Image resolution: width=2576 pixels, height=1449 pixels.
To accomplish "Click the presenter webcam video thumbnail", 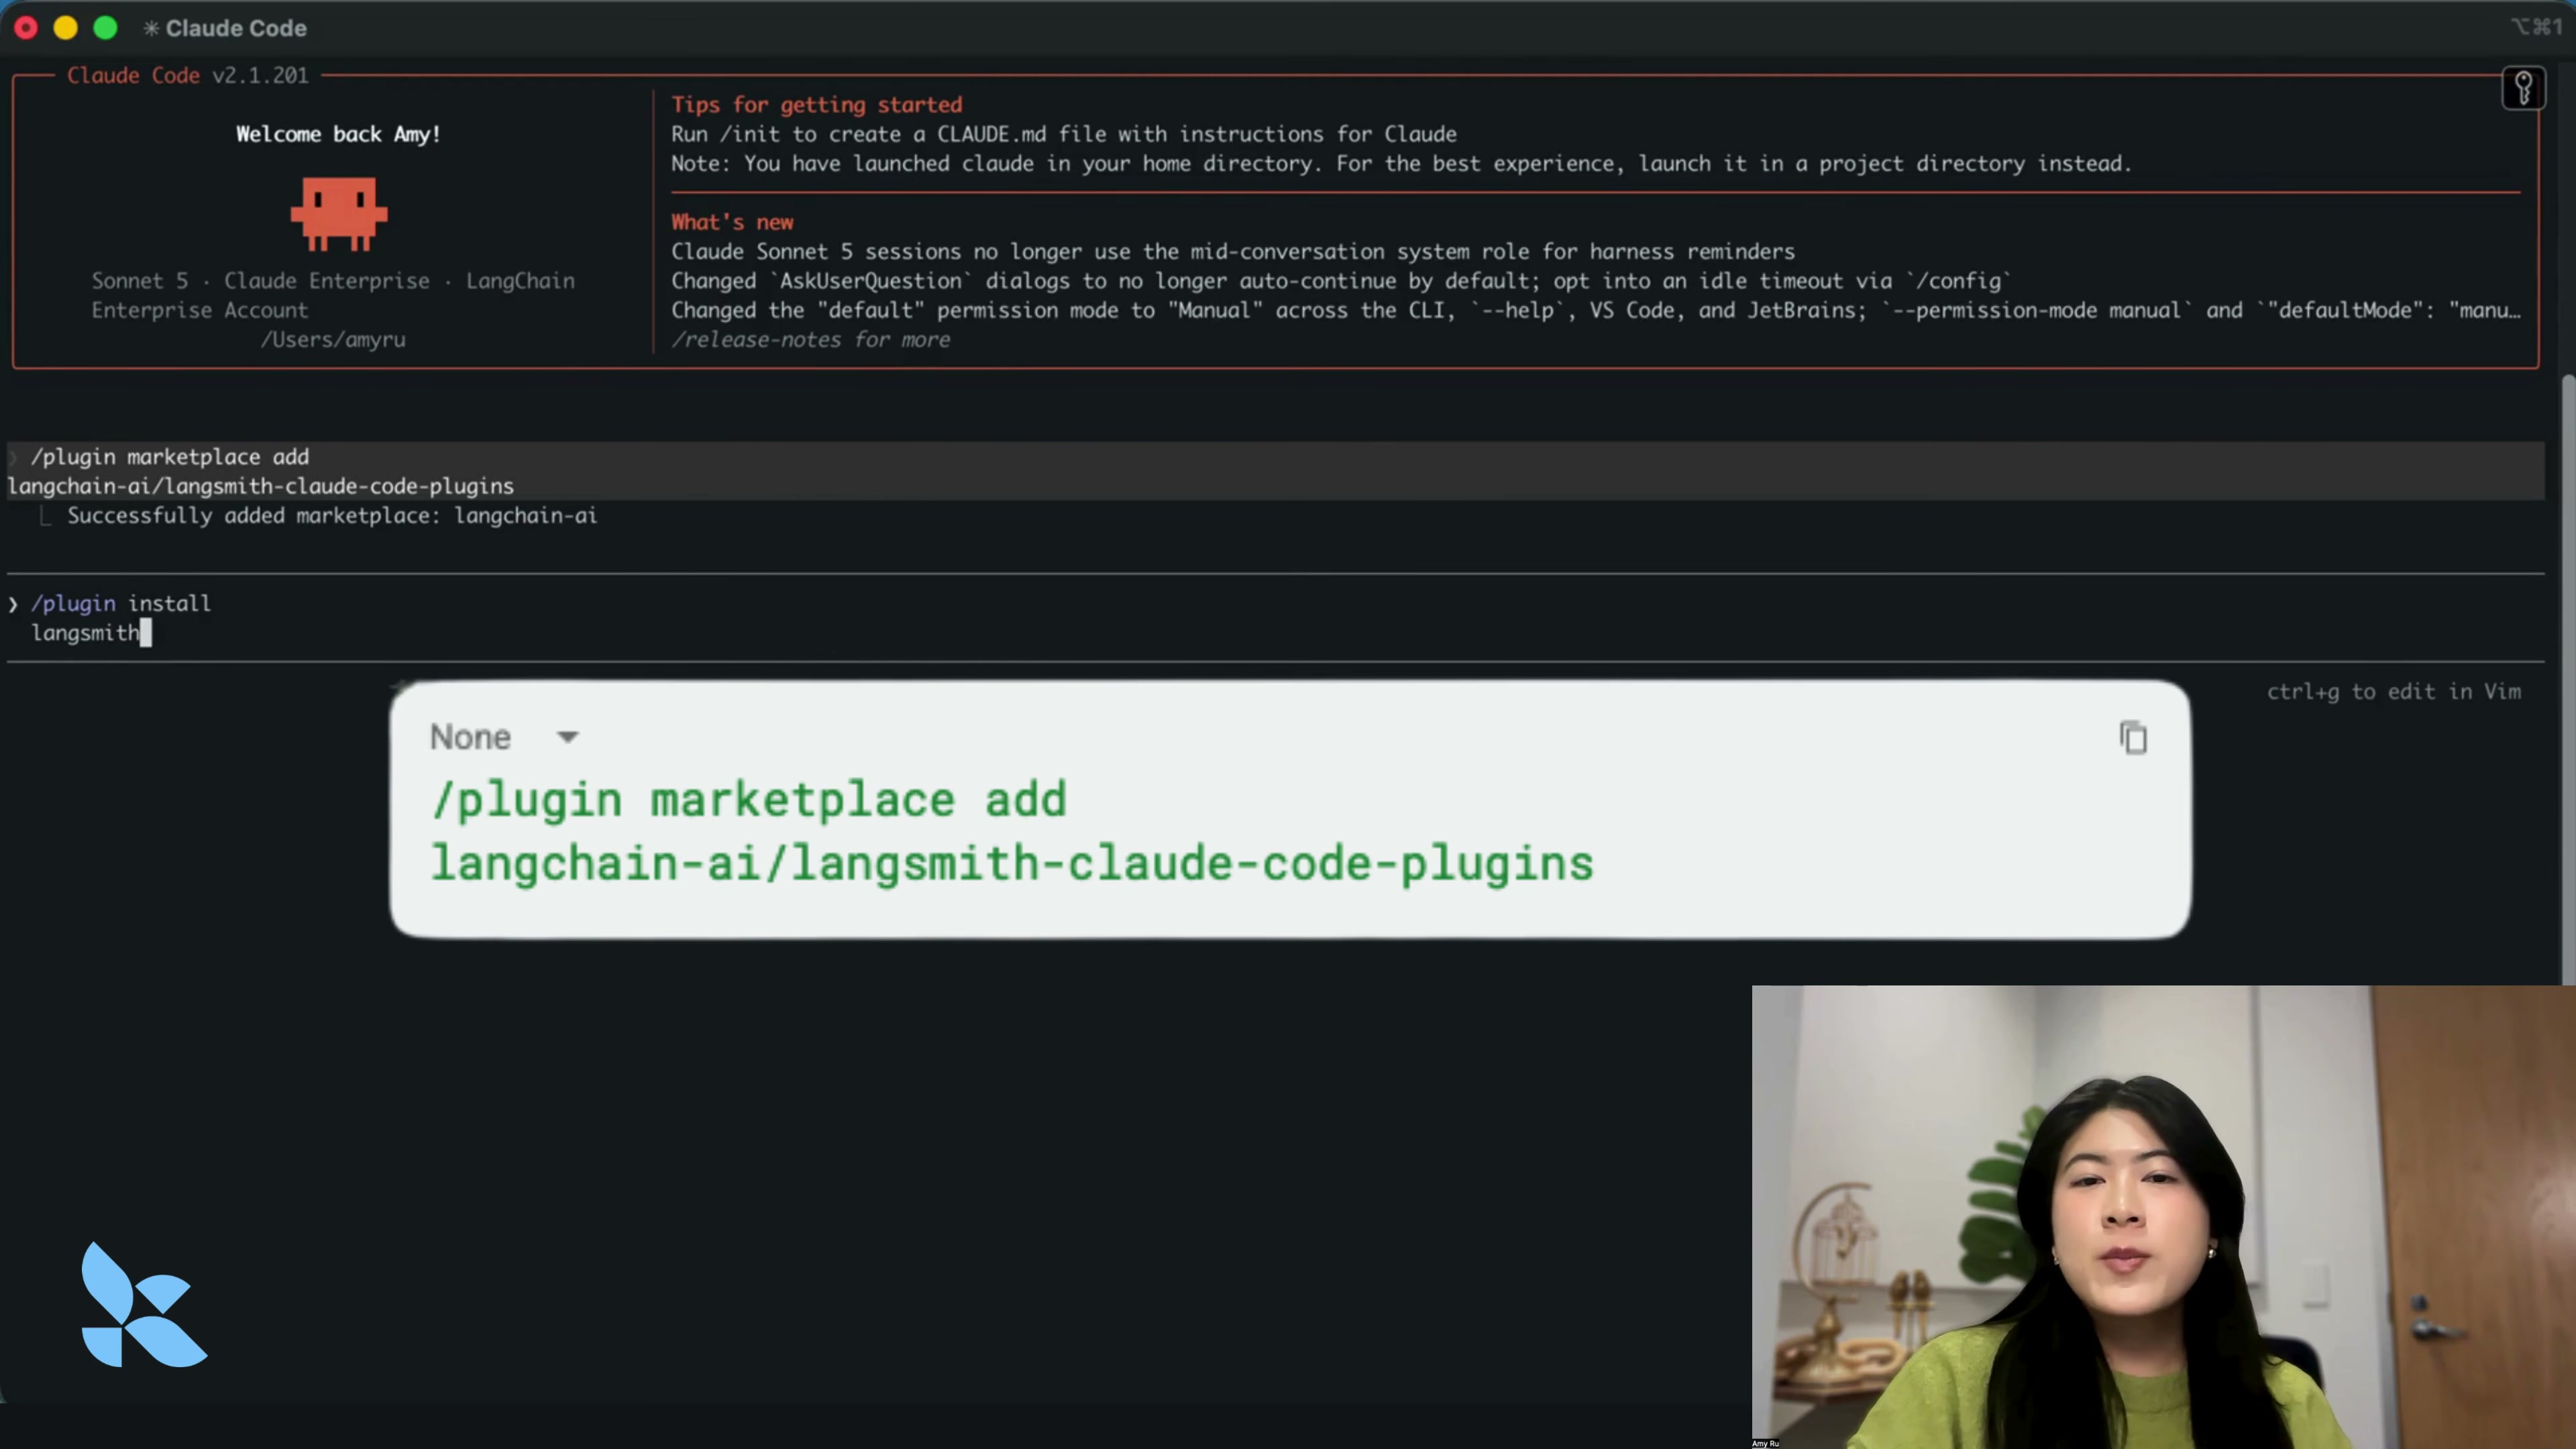I will pos(2163,1216).
